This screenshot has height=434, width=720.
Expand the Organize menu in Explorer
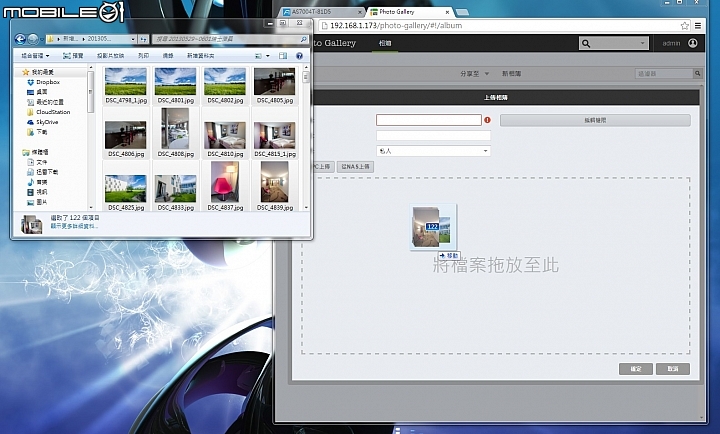click(35, 56)
